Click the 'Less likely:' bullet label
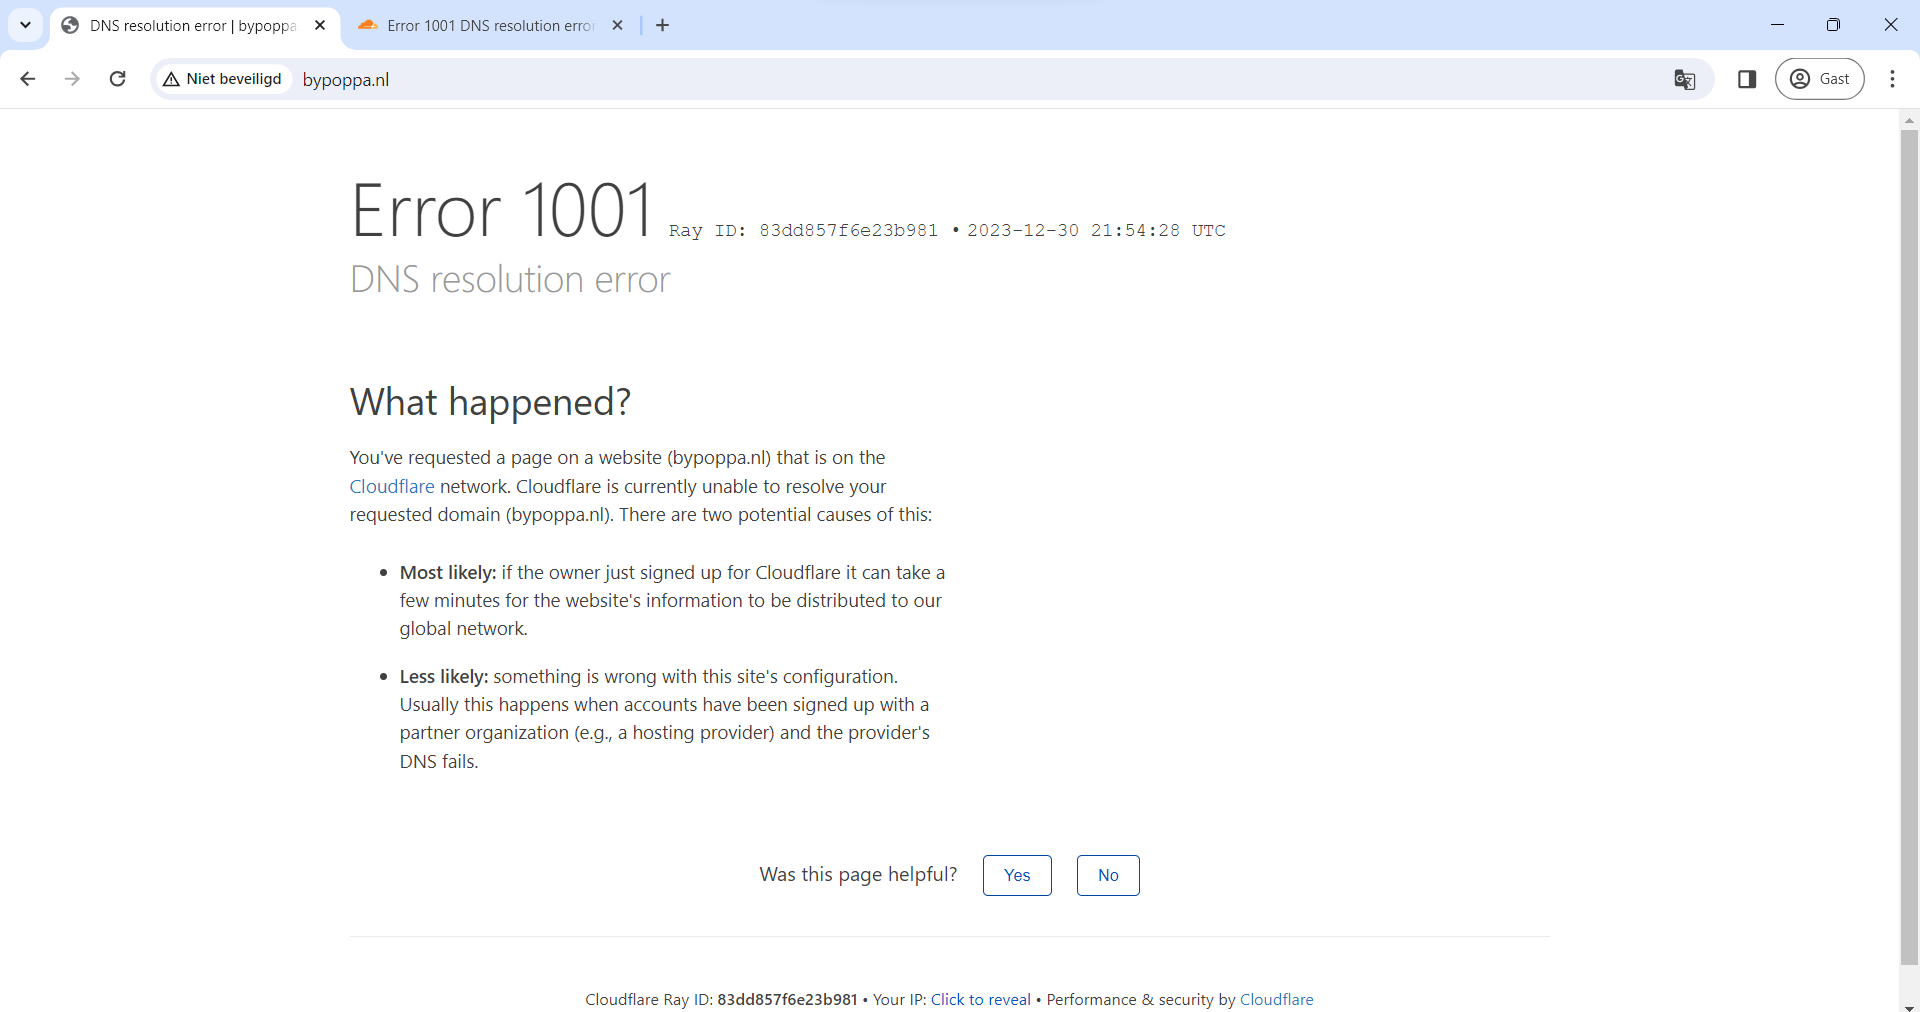Screen dimensions: 1920x1012 (x=444, y=677)
